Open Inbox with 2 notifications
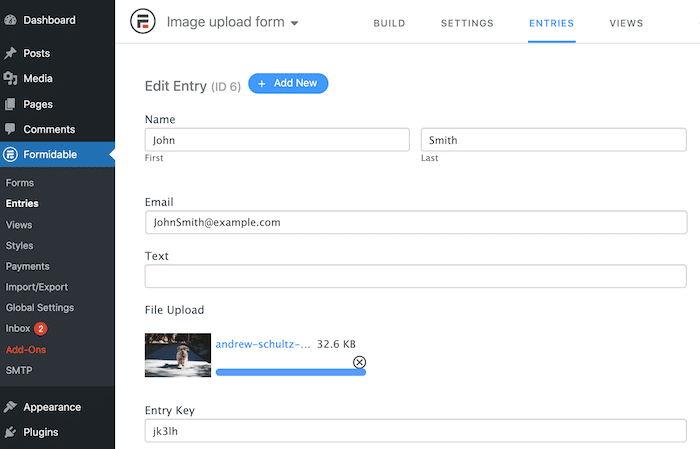 coord(26,328)
